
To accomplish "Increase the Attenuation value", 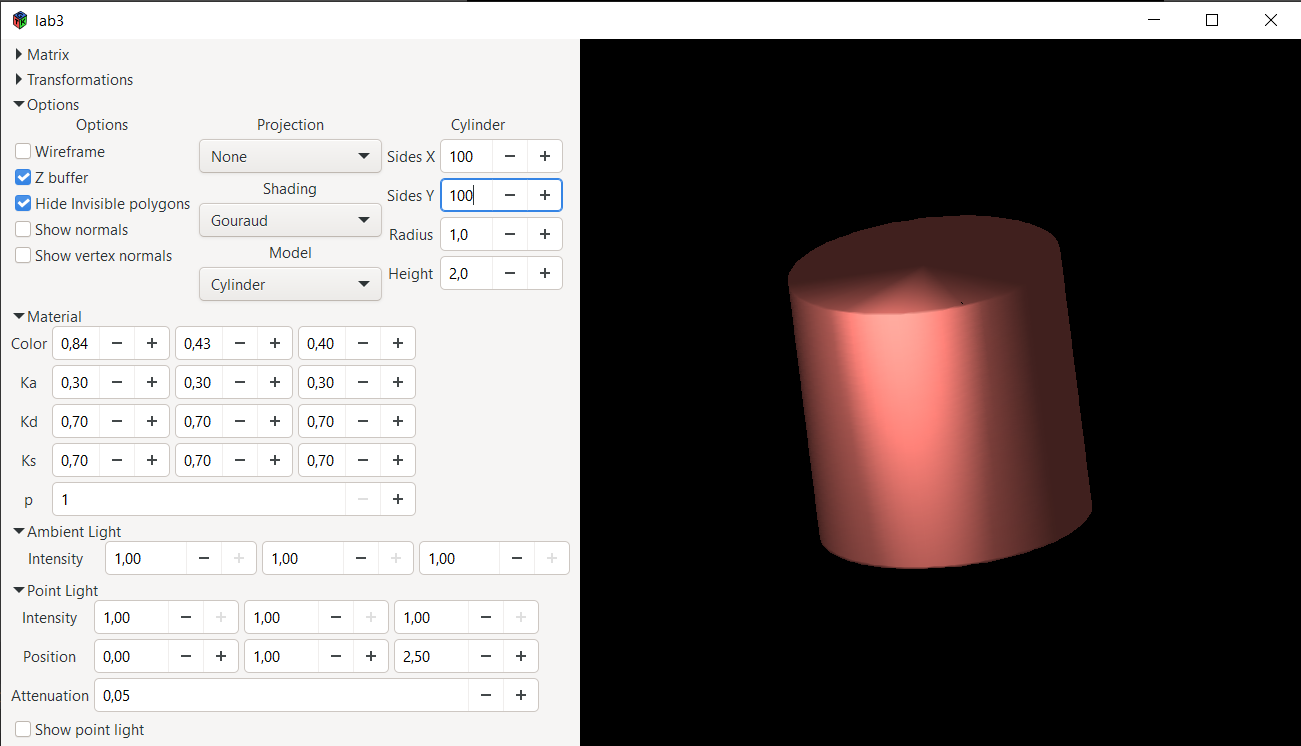I will coord(521,695).
